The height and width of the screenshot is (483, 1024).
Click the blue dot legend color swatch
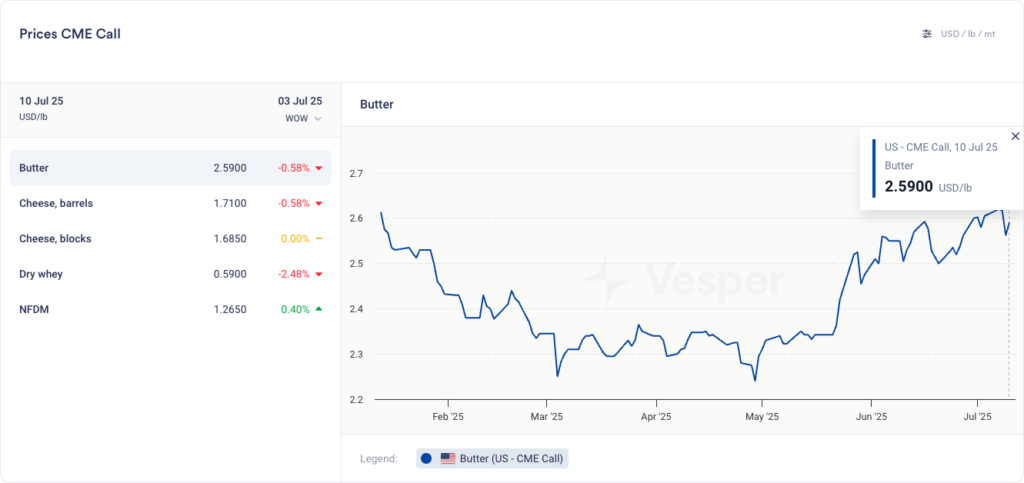click(x=426, y=459)
